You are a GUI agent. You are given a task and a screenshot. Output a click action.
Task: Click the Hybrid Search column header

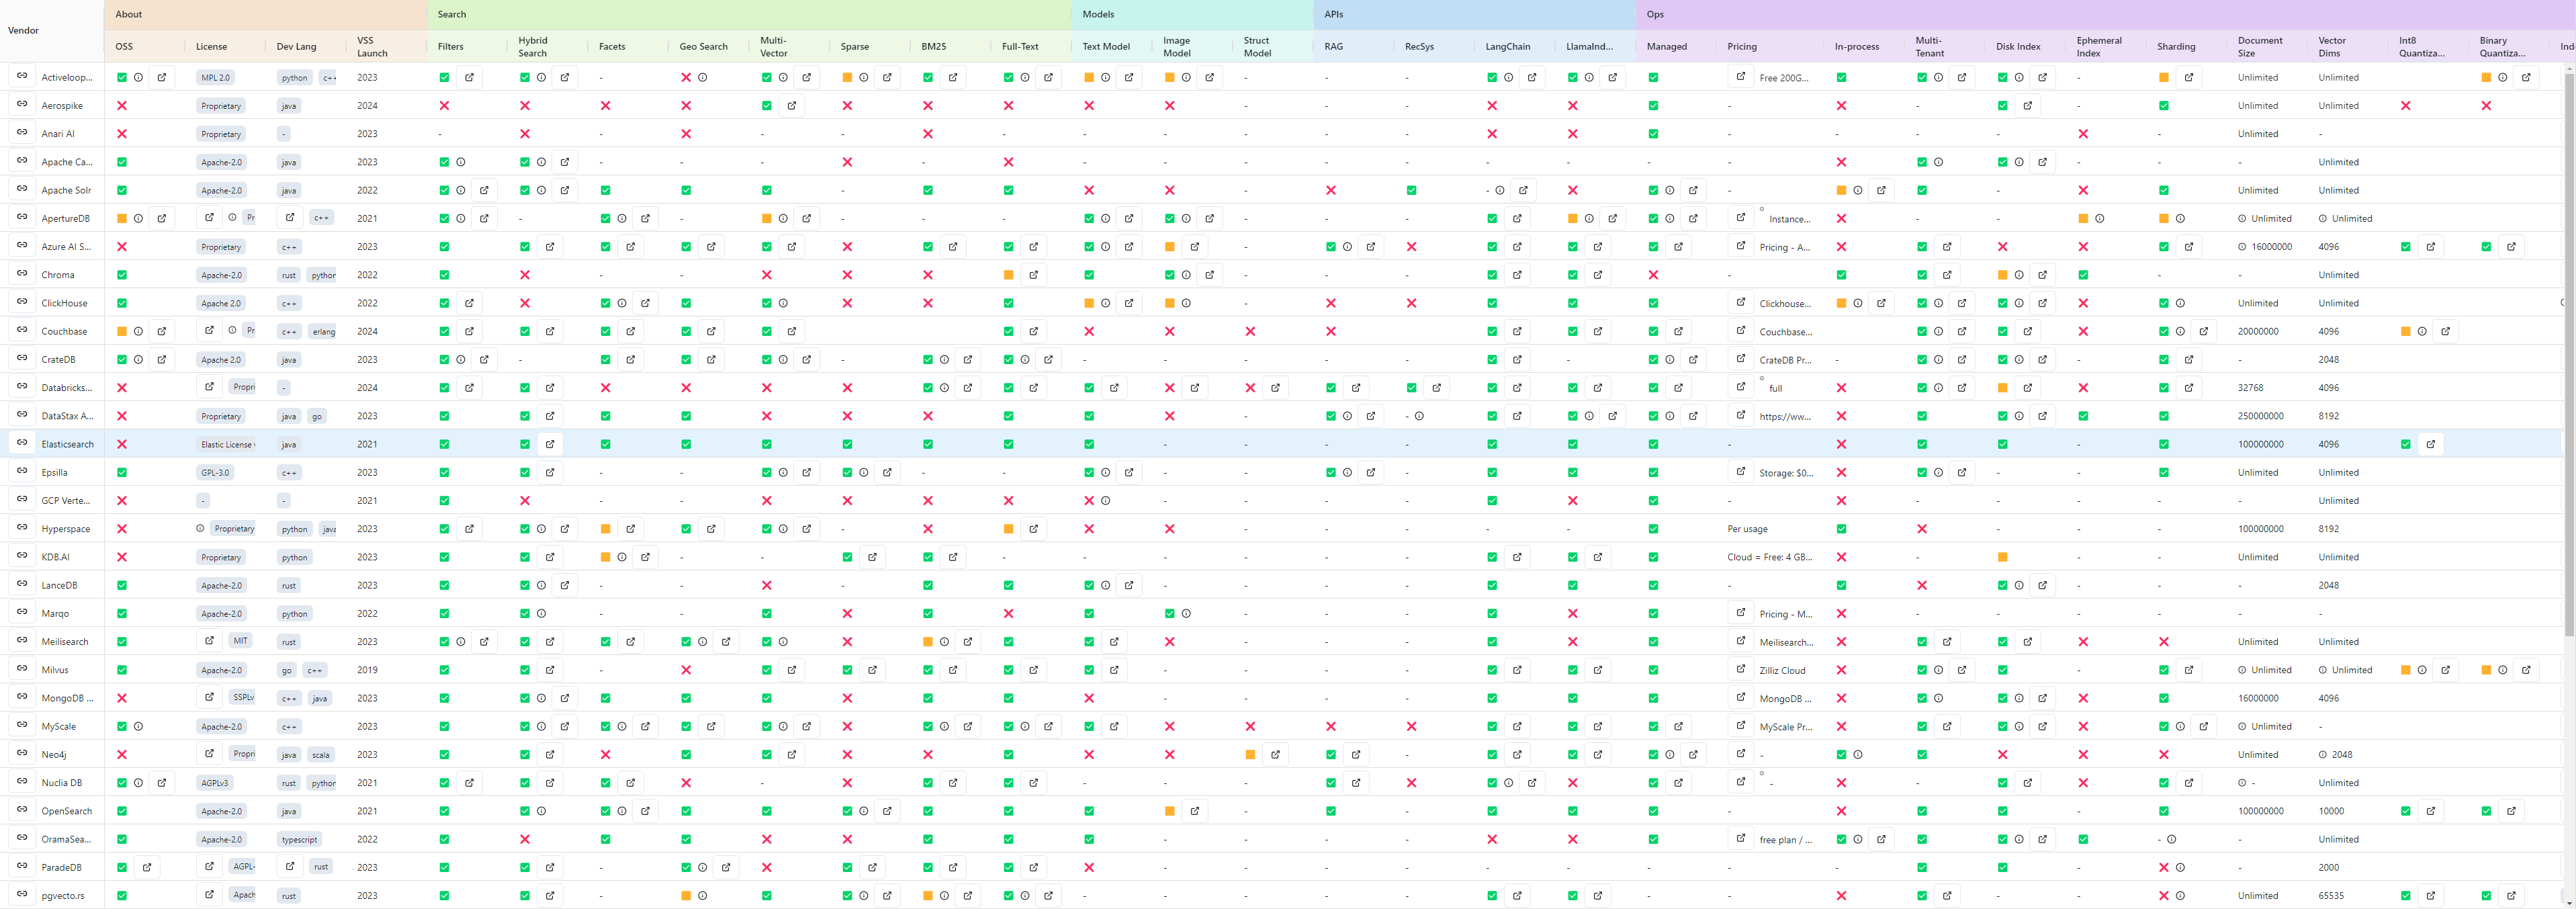(x=532, y=47)
